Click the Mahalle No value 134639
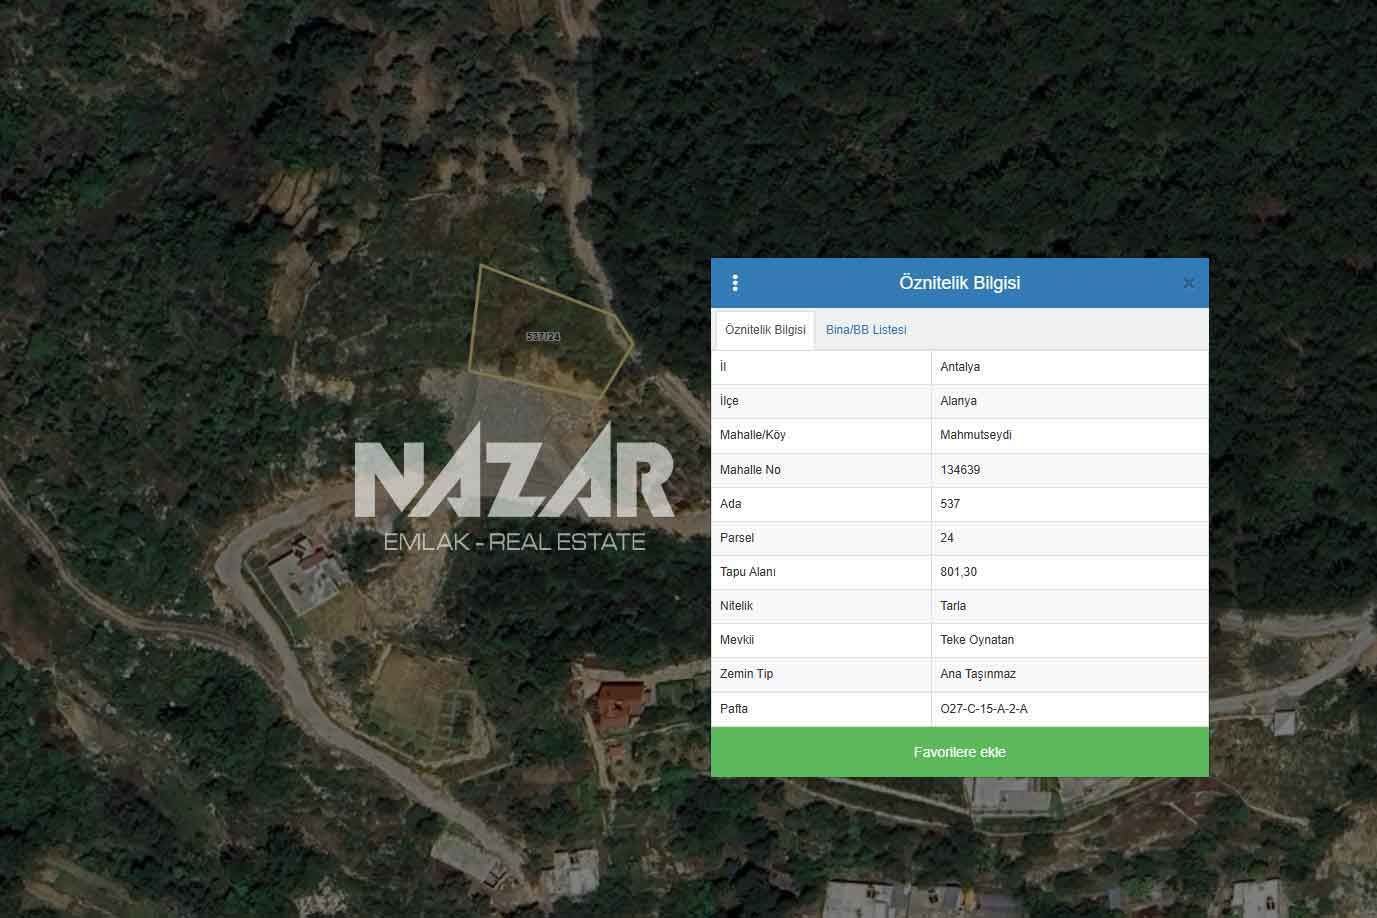This screenshot has width=1377, height=918. tap(960, 470)
